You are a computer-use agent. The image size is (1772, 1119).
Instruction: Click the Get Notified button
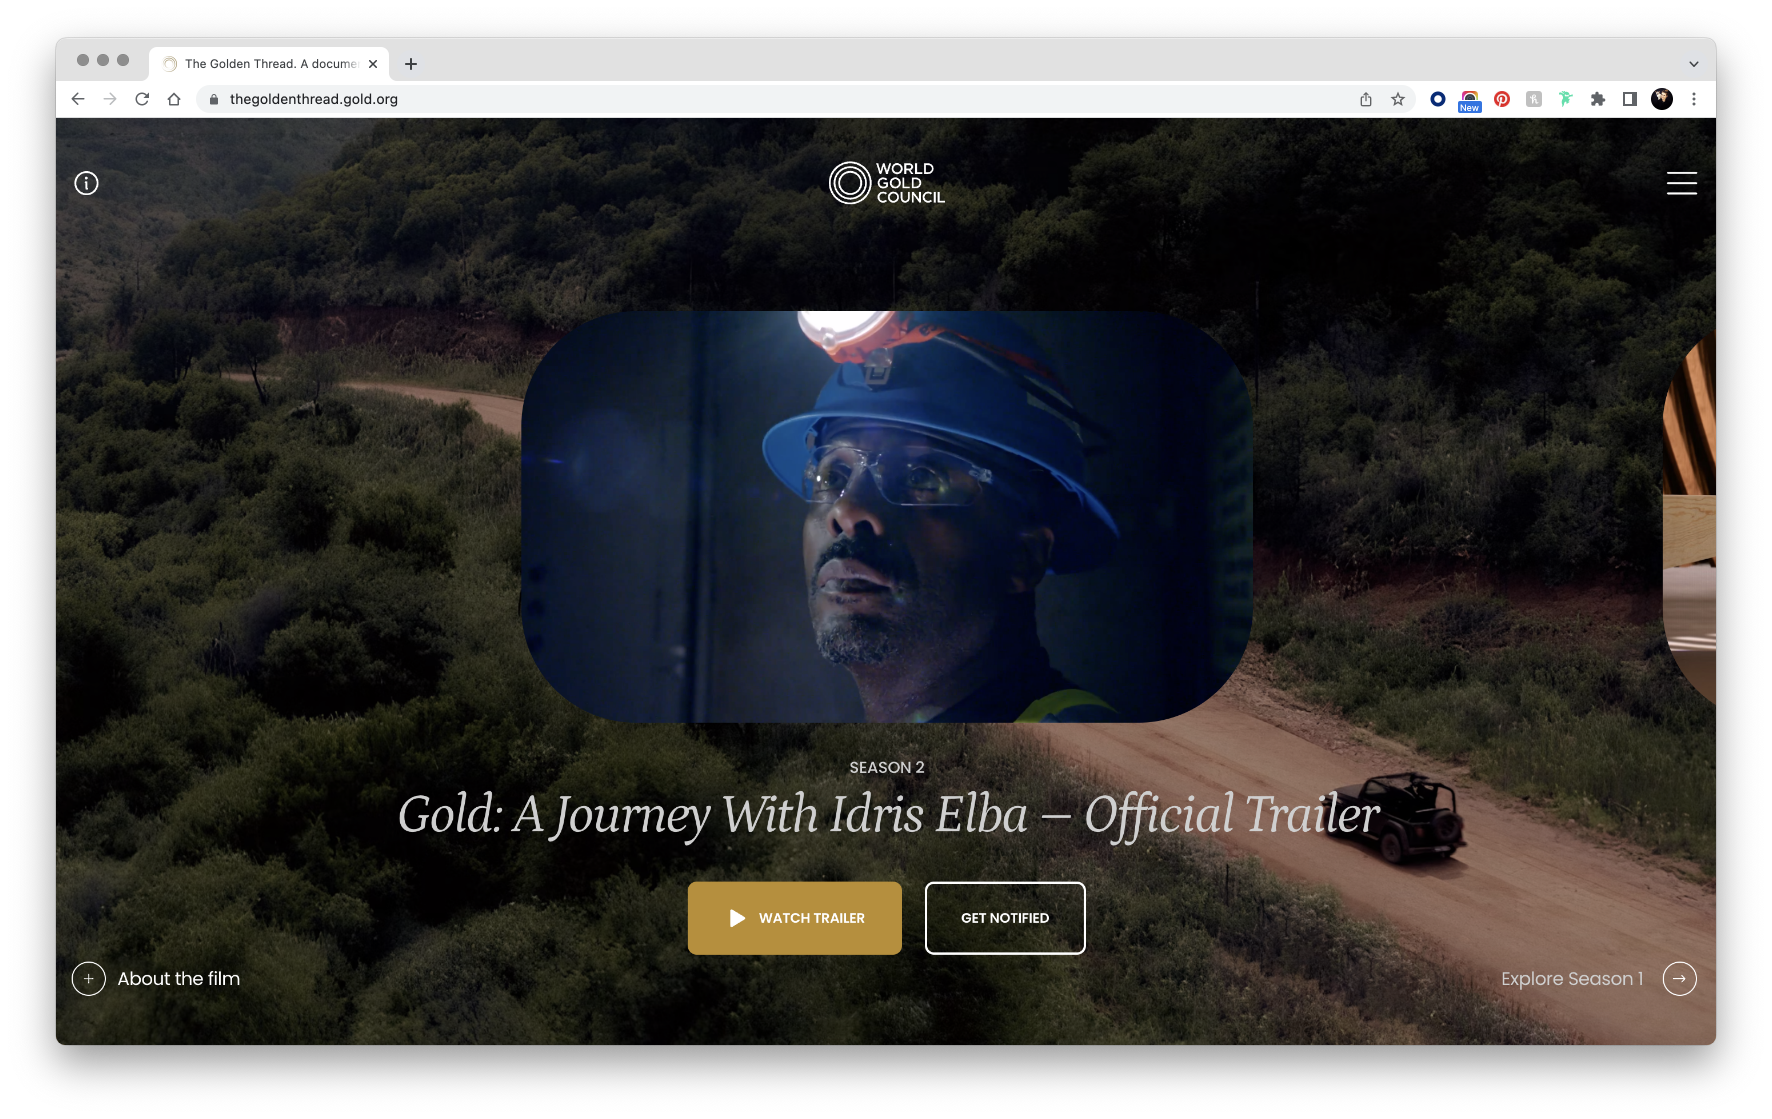1005,918
